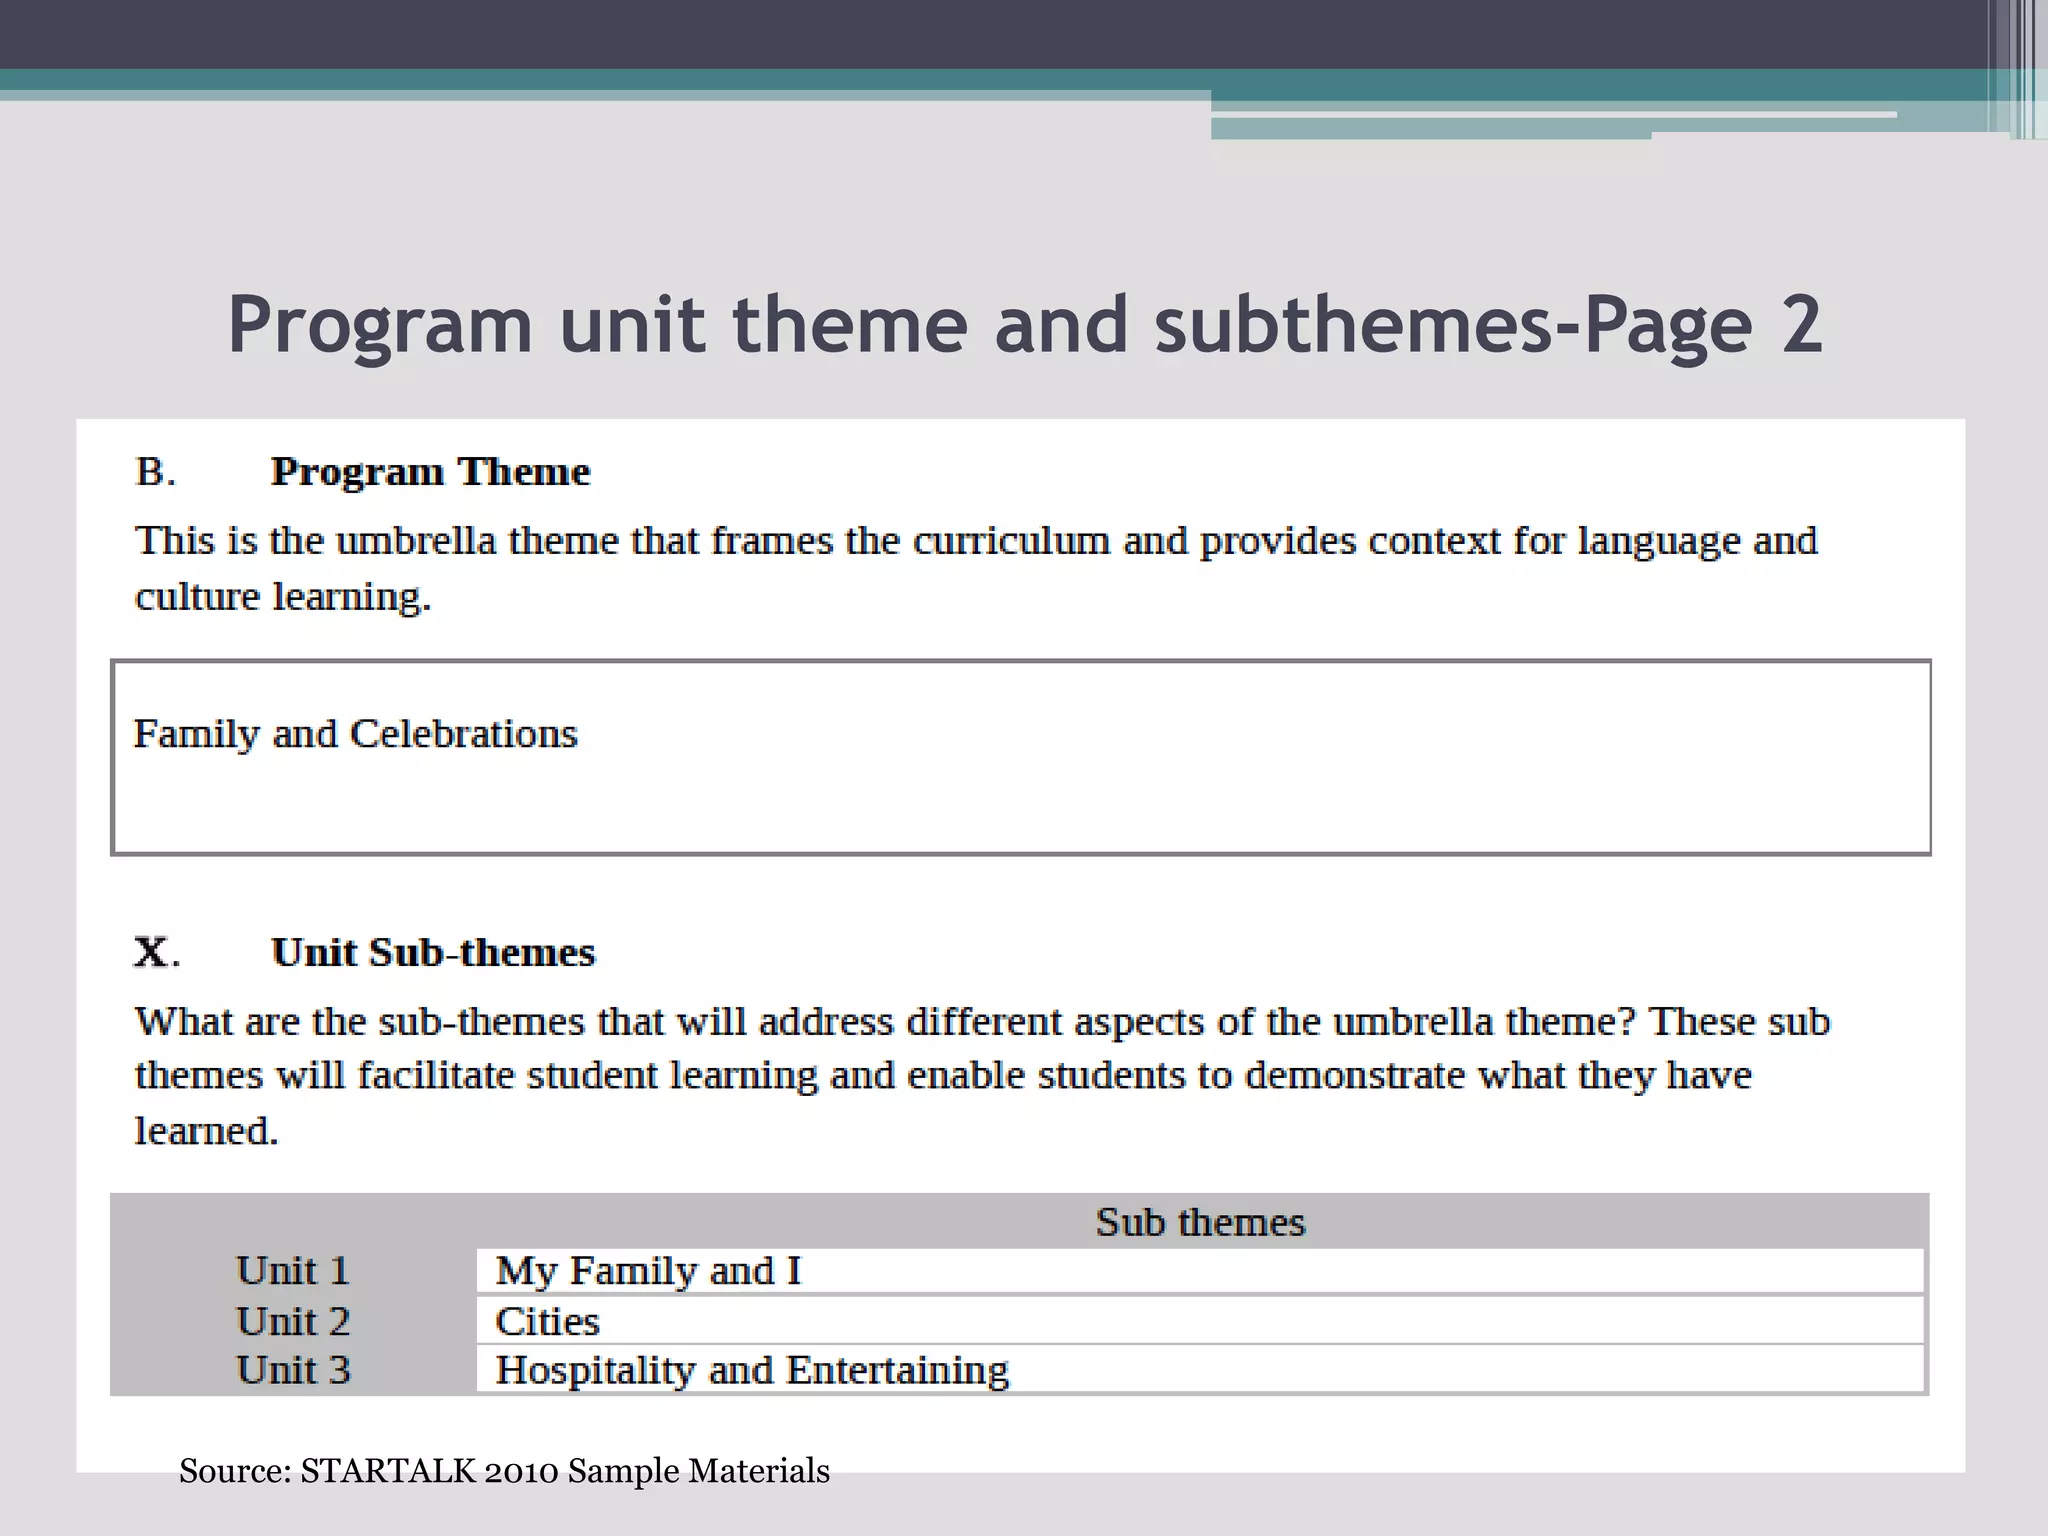Click the 'B.' section letter
Screen dimensions: 2048x1536
155,472
